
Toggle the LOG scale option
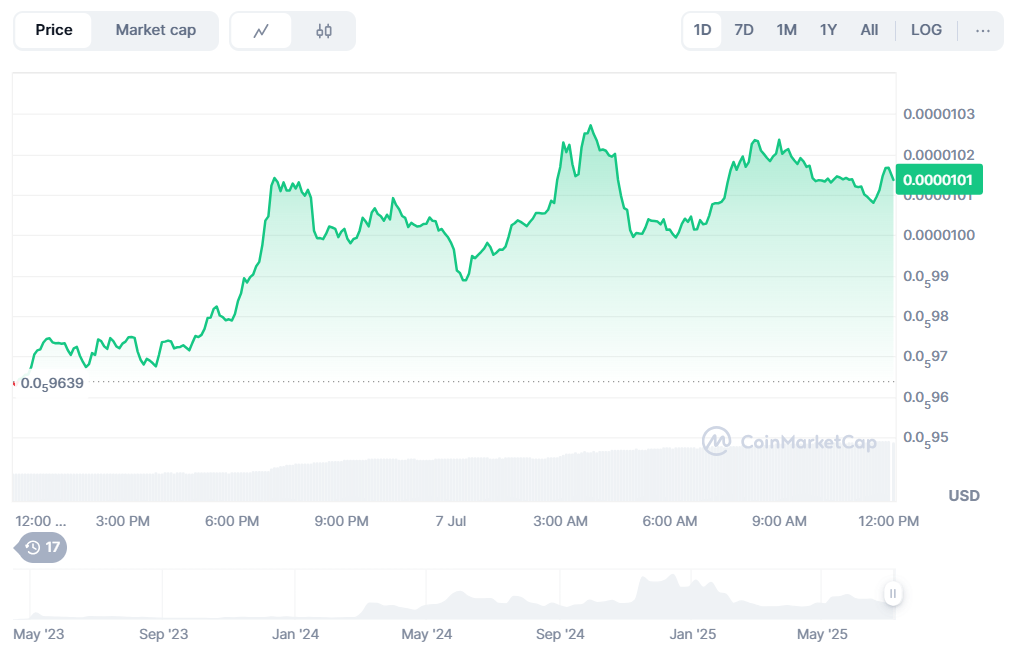[x=926, y=30]
